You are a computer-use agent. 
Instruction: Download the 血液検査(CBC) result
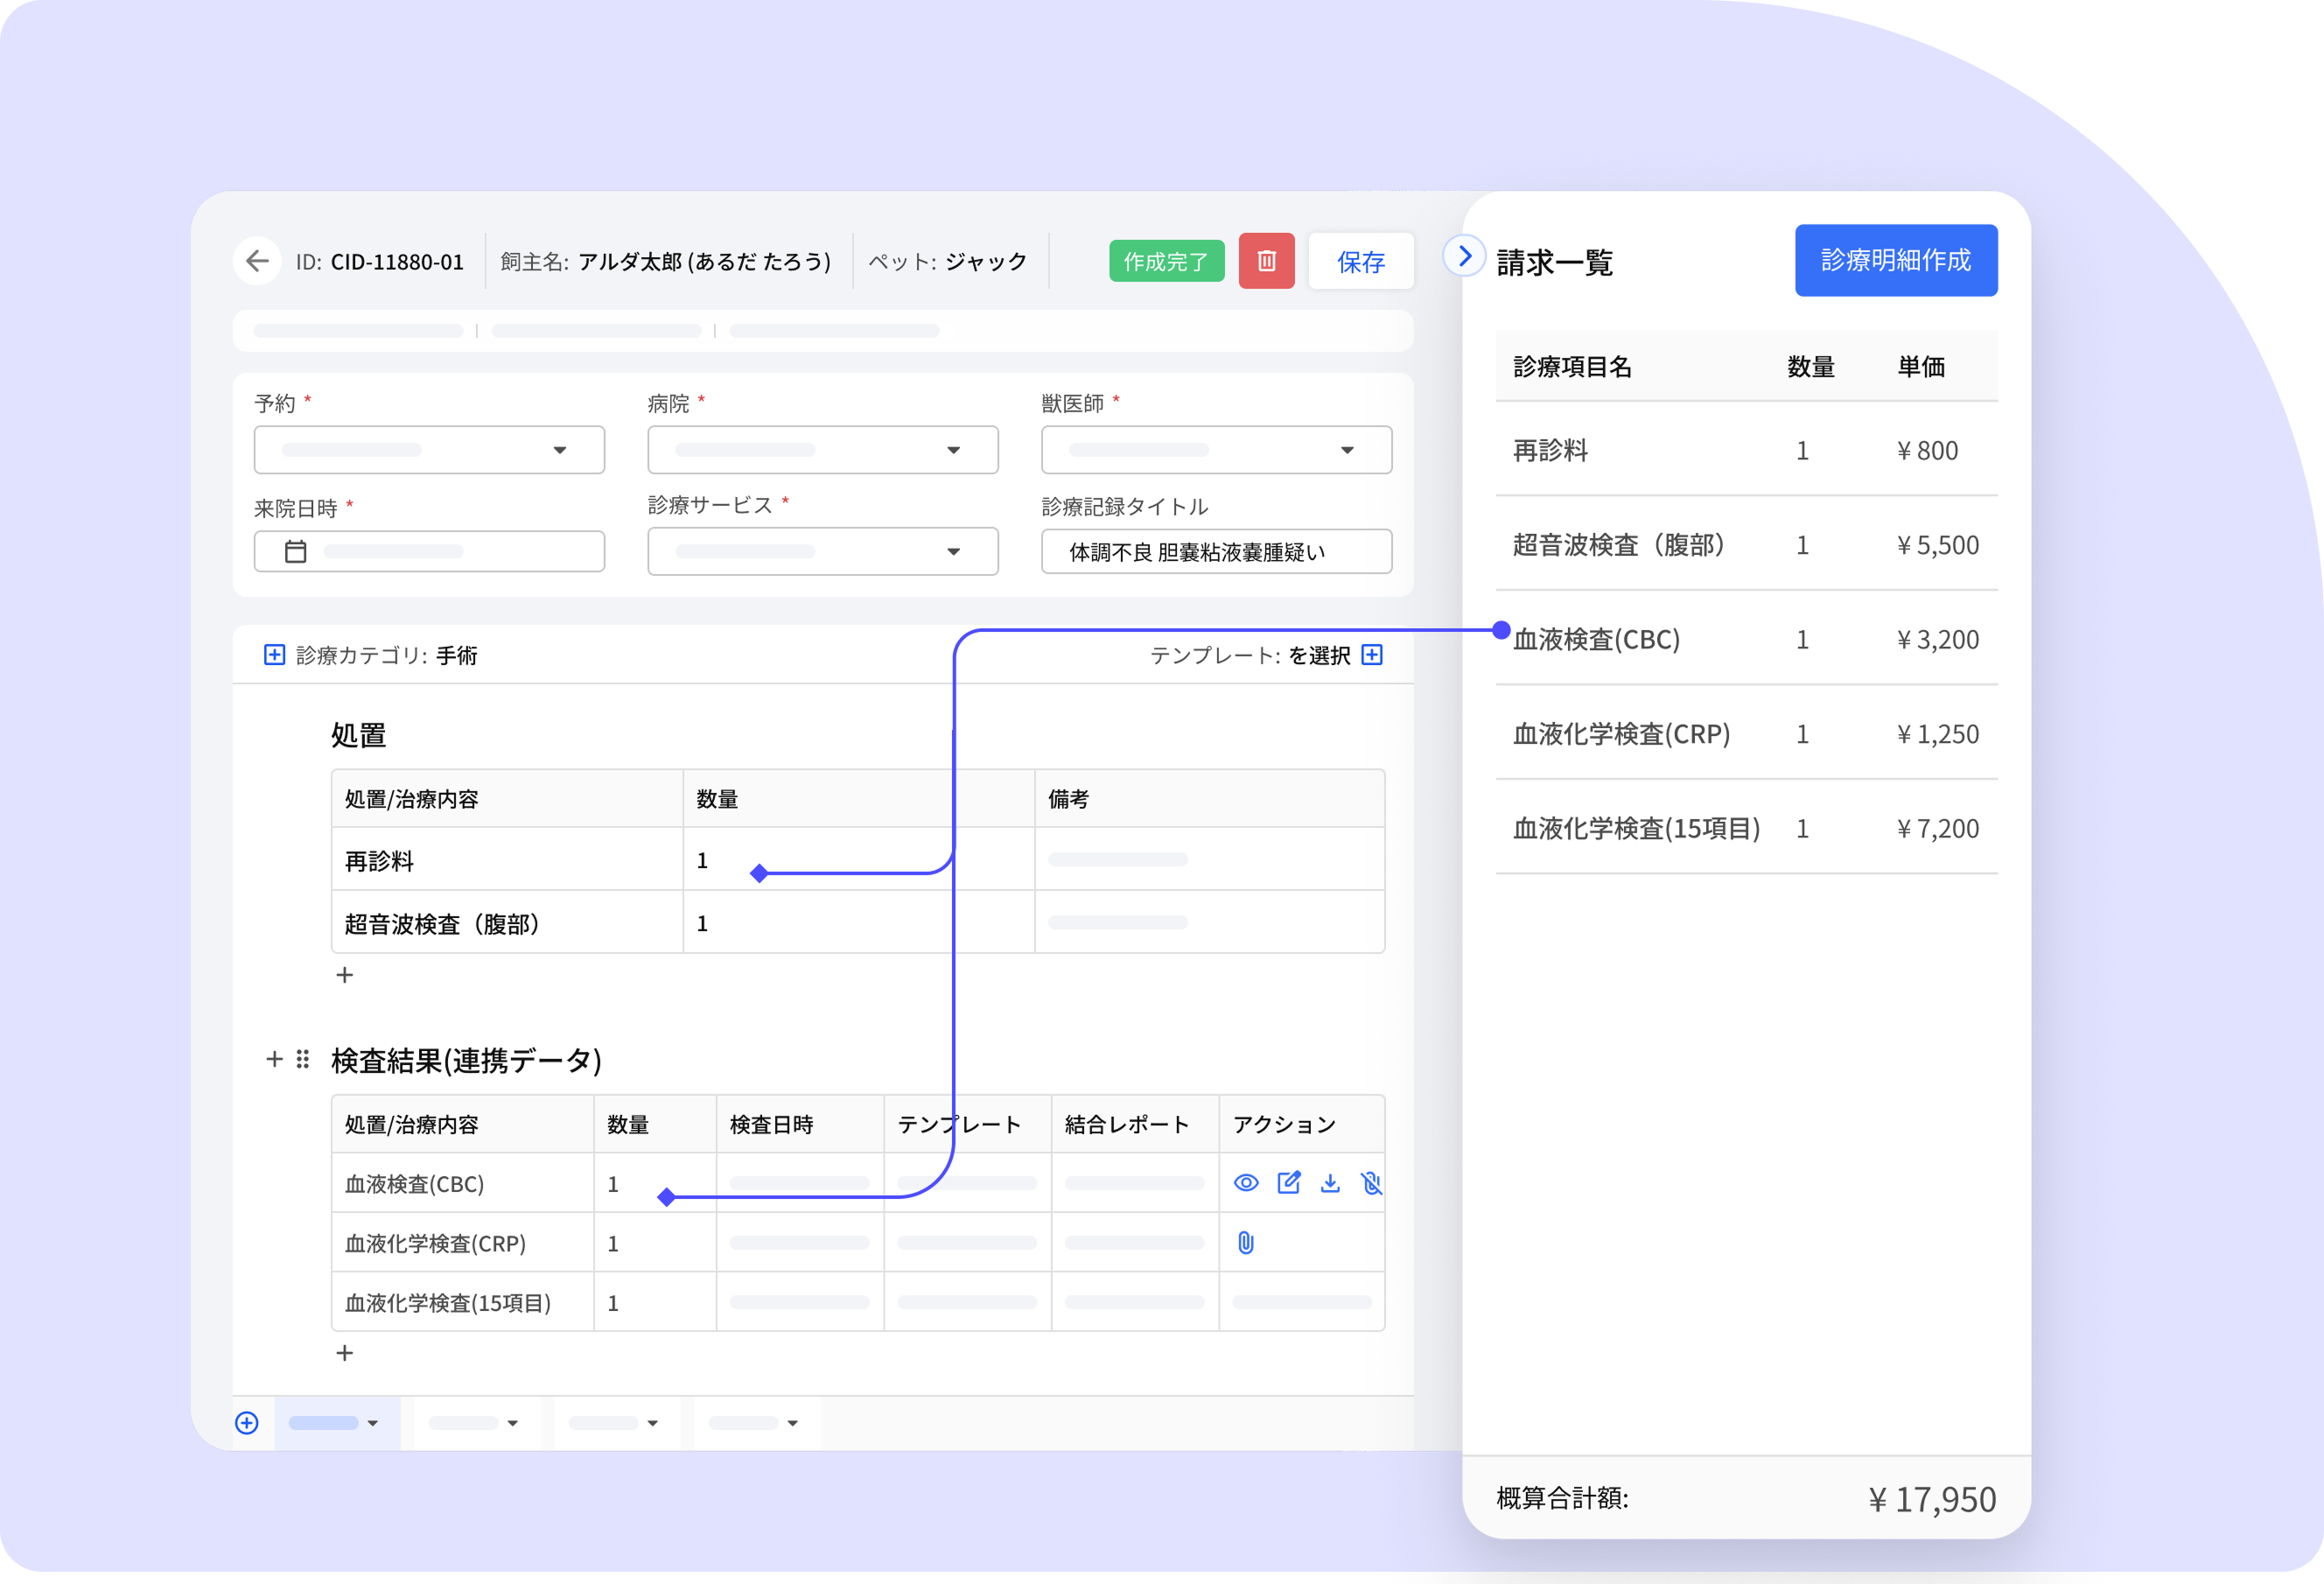point(1330,1183)
